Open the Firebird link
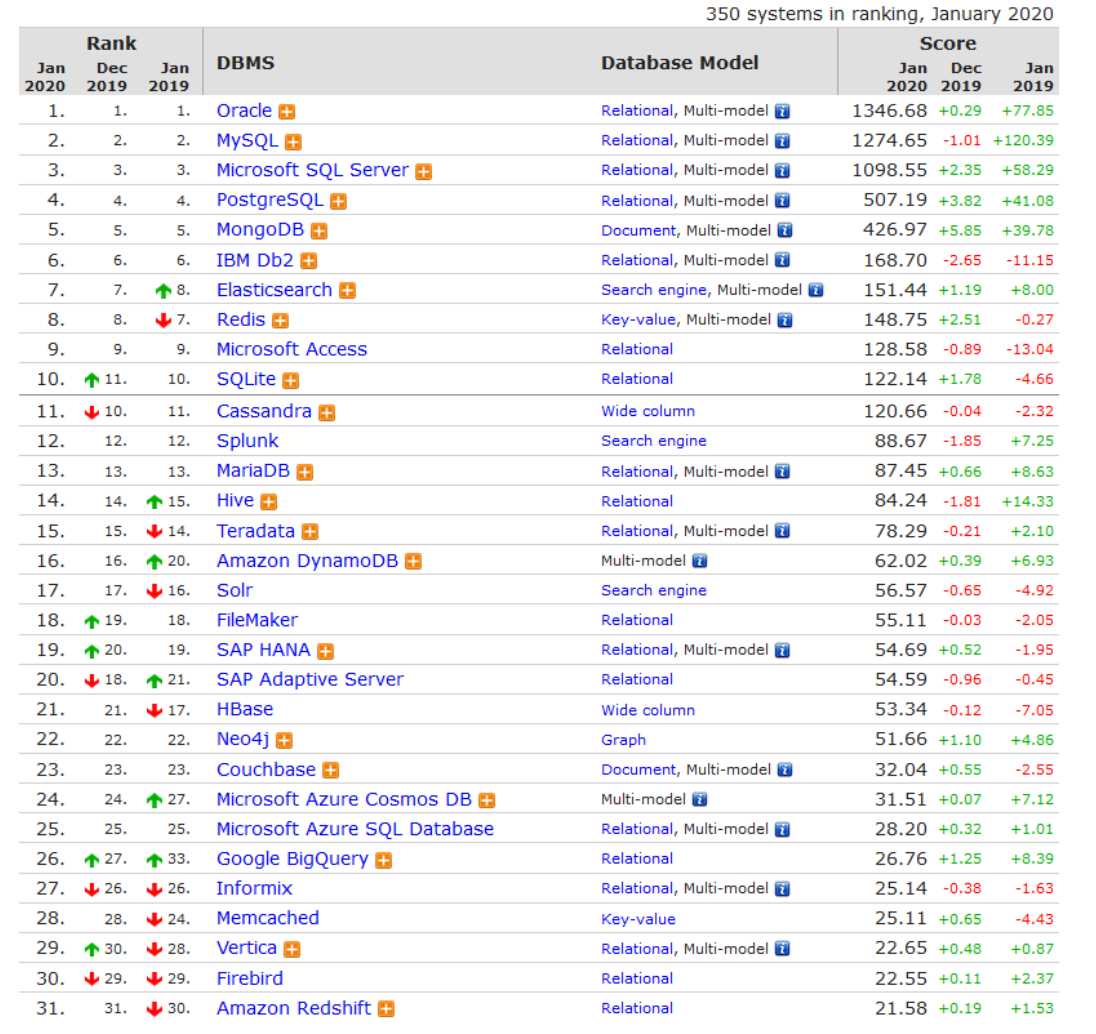This screenshot has height=1034, width=1096. point(250,979)
